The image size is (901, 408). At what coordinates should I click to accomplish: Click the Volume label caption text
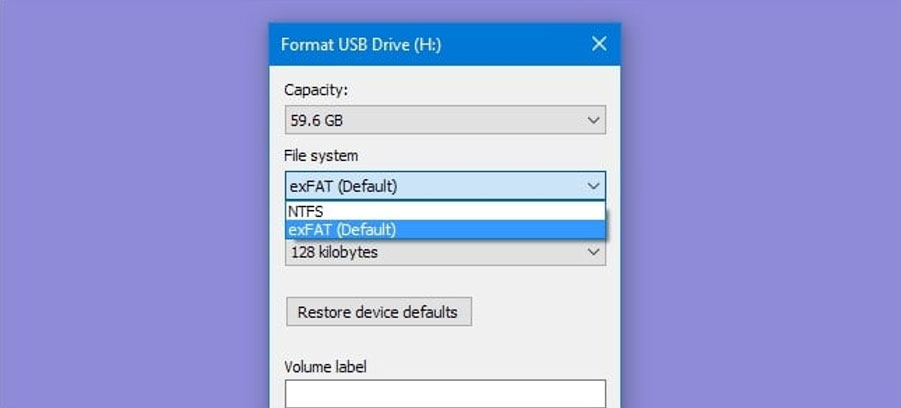(x=325, y=367)
